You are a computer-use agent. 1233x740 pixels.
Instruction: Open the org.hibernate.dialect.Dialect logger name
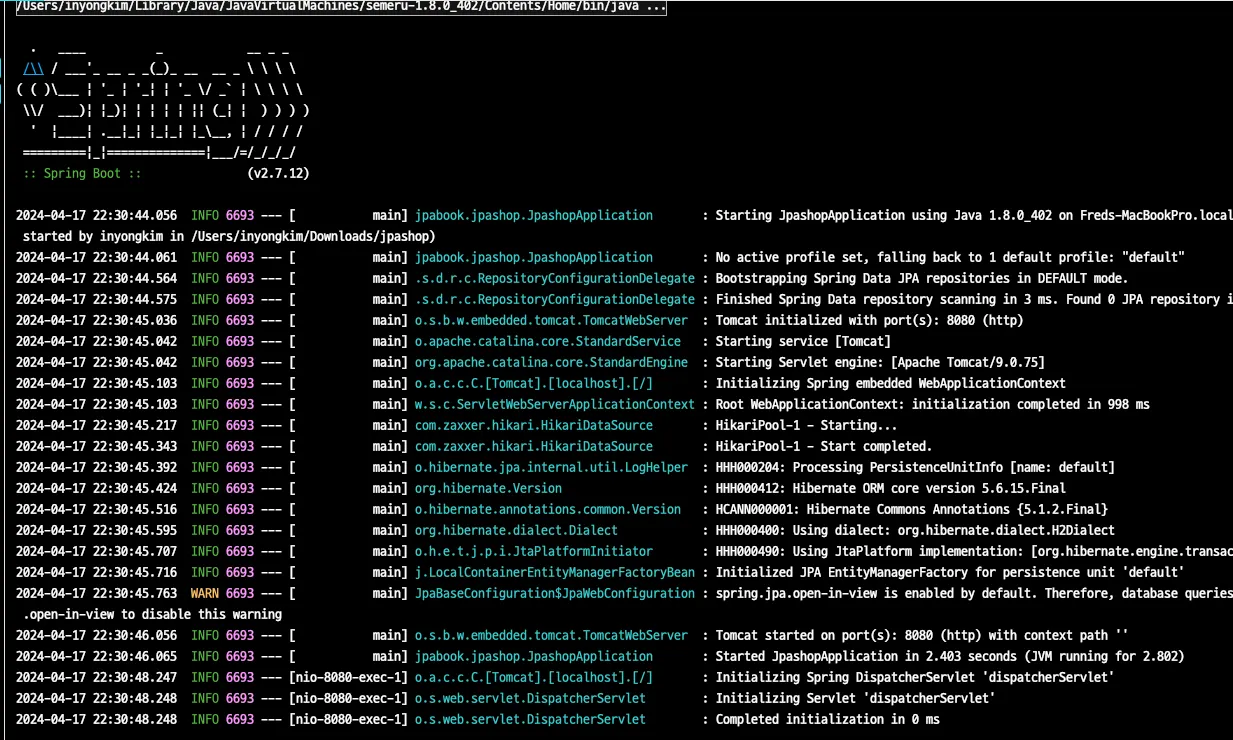(516, 530)
